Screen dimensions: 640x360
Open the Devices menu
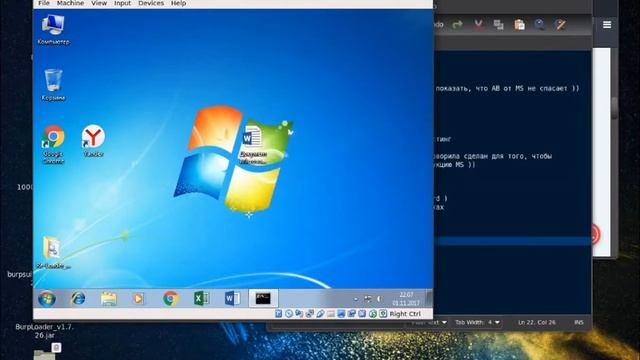(151, 3)
